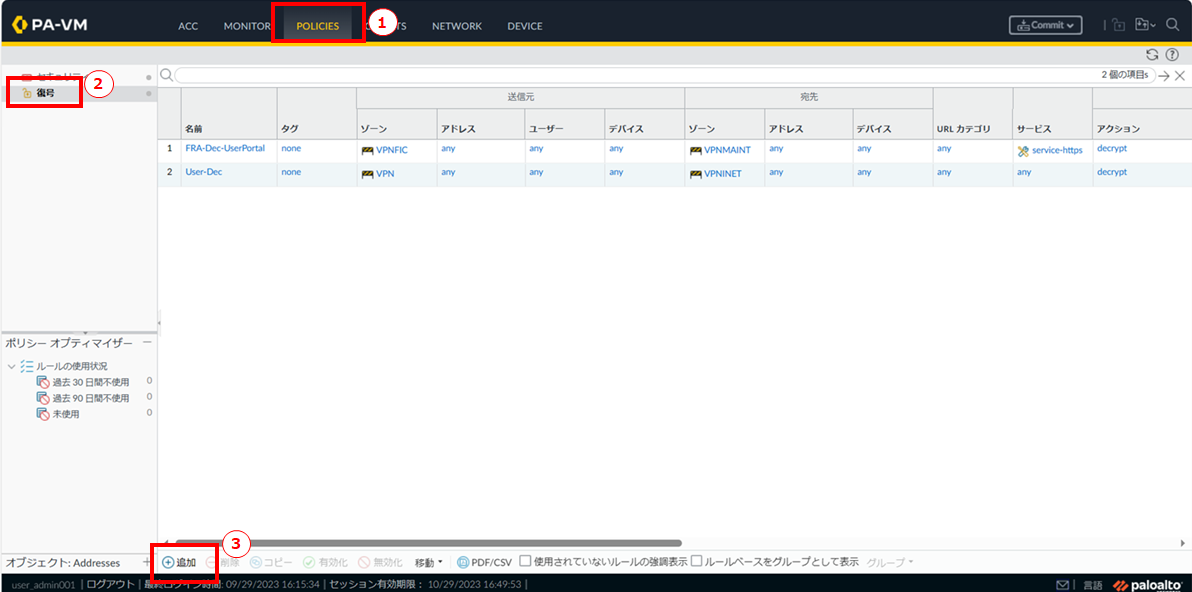Image resolution: width=1192 pixels, height=592 pixels.
Task: Click the configuration lock padlock icon
Action: pos(1118,25)
